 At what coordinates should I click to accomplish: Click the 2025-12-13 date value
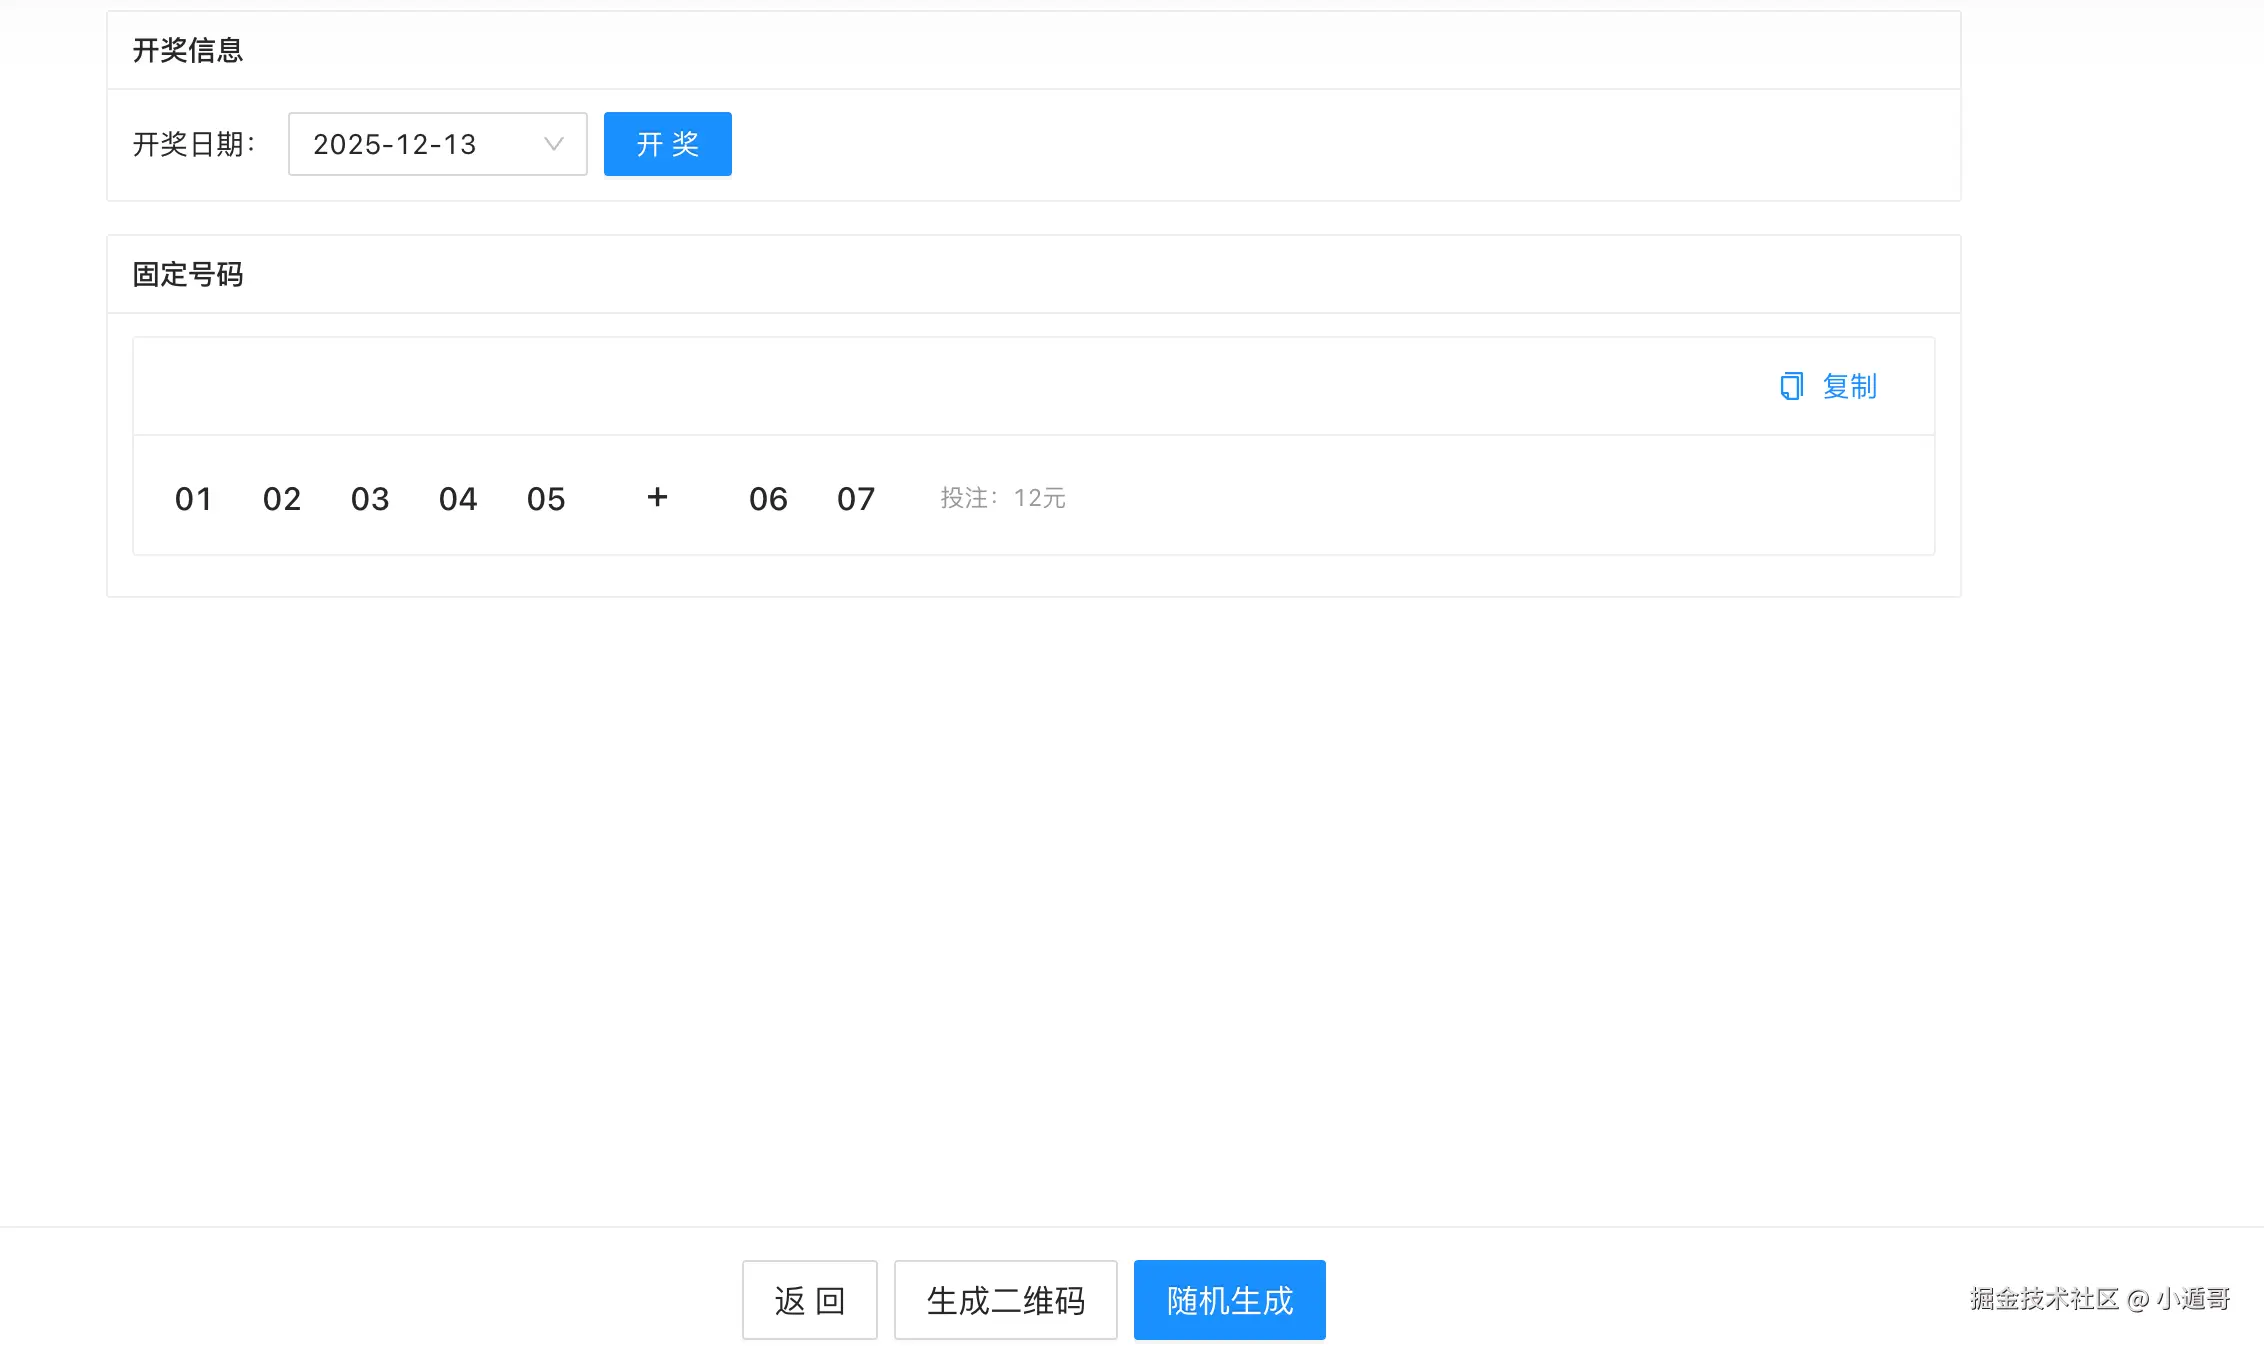(x=395, y=144)
